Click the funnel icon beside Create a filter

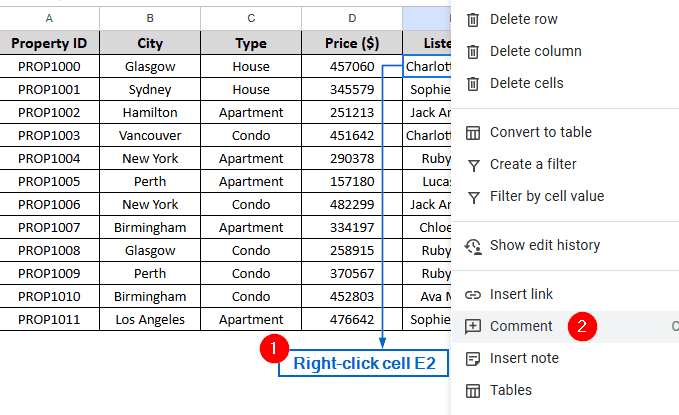[x=474, y=165]
